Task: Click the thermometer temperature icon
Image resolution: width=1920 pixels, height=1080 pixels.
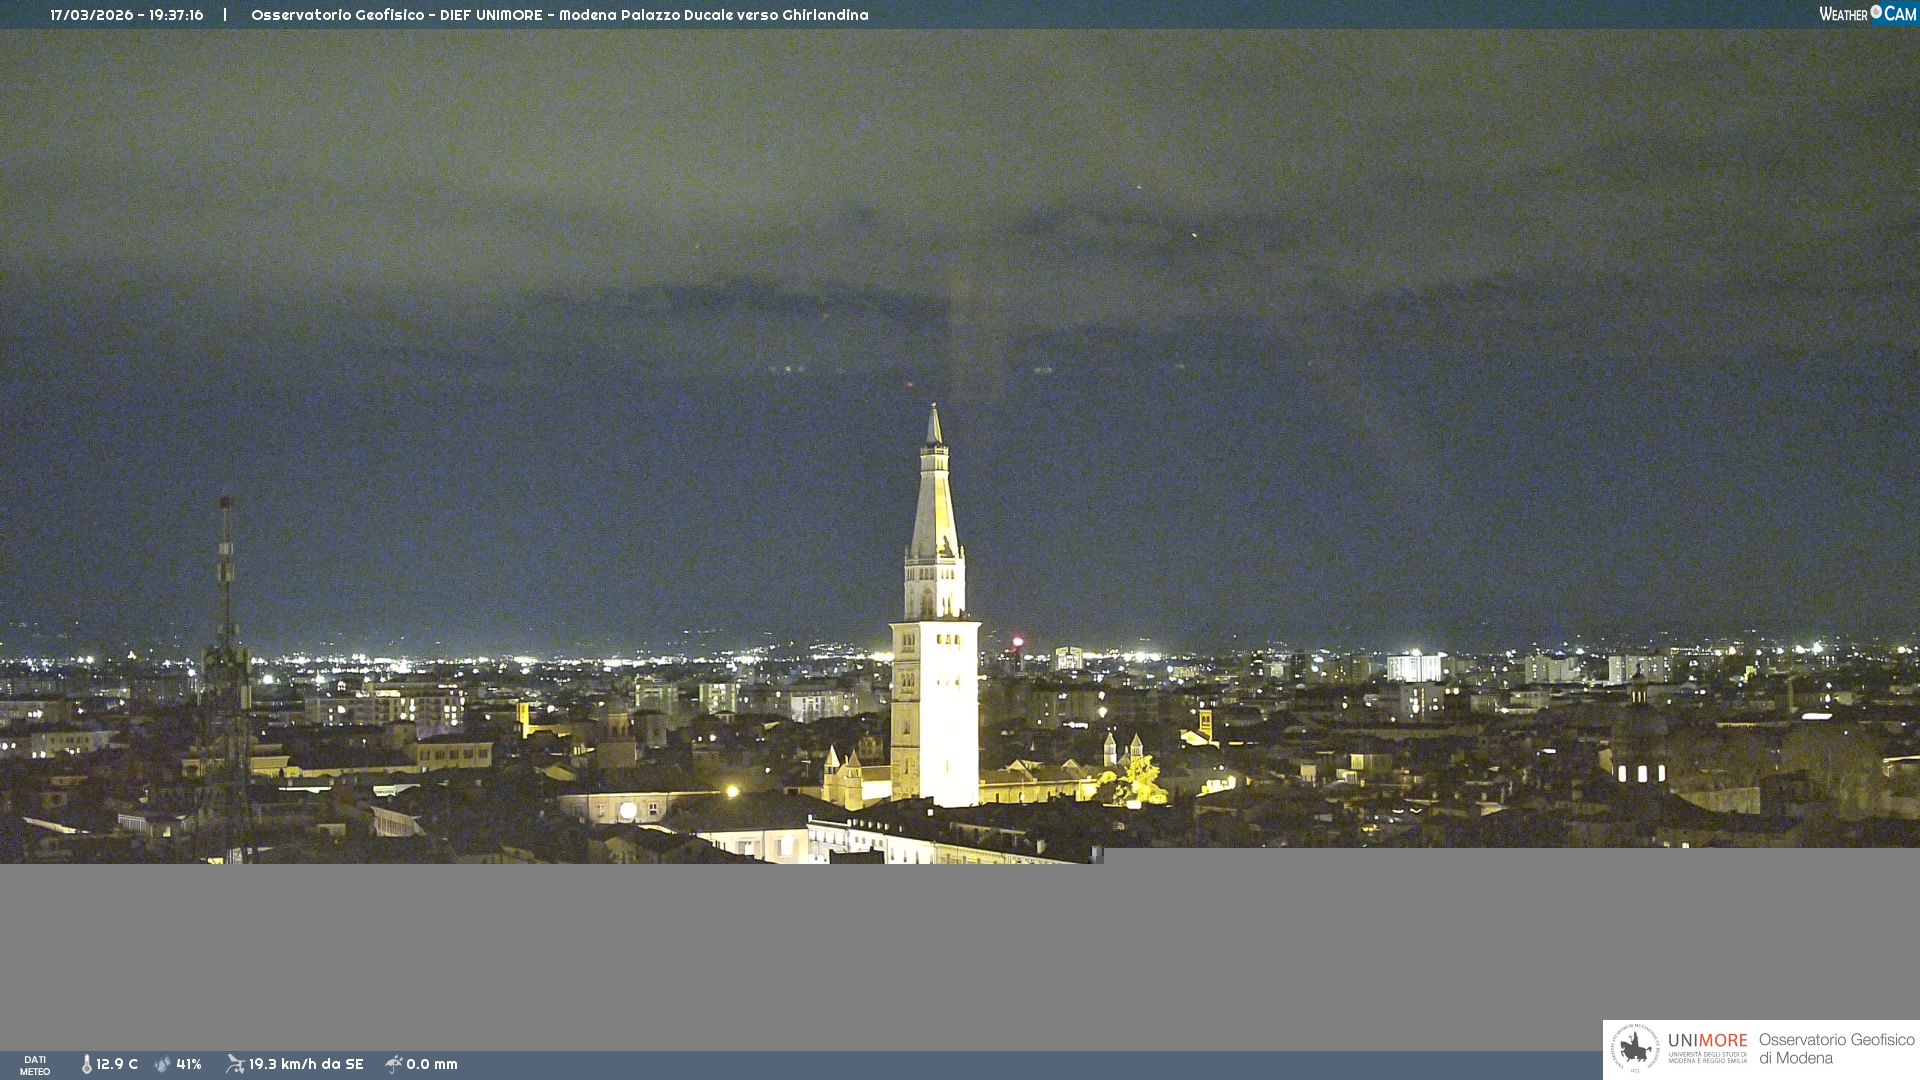Action: [x=86, y=1065]
